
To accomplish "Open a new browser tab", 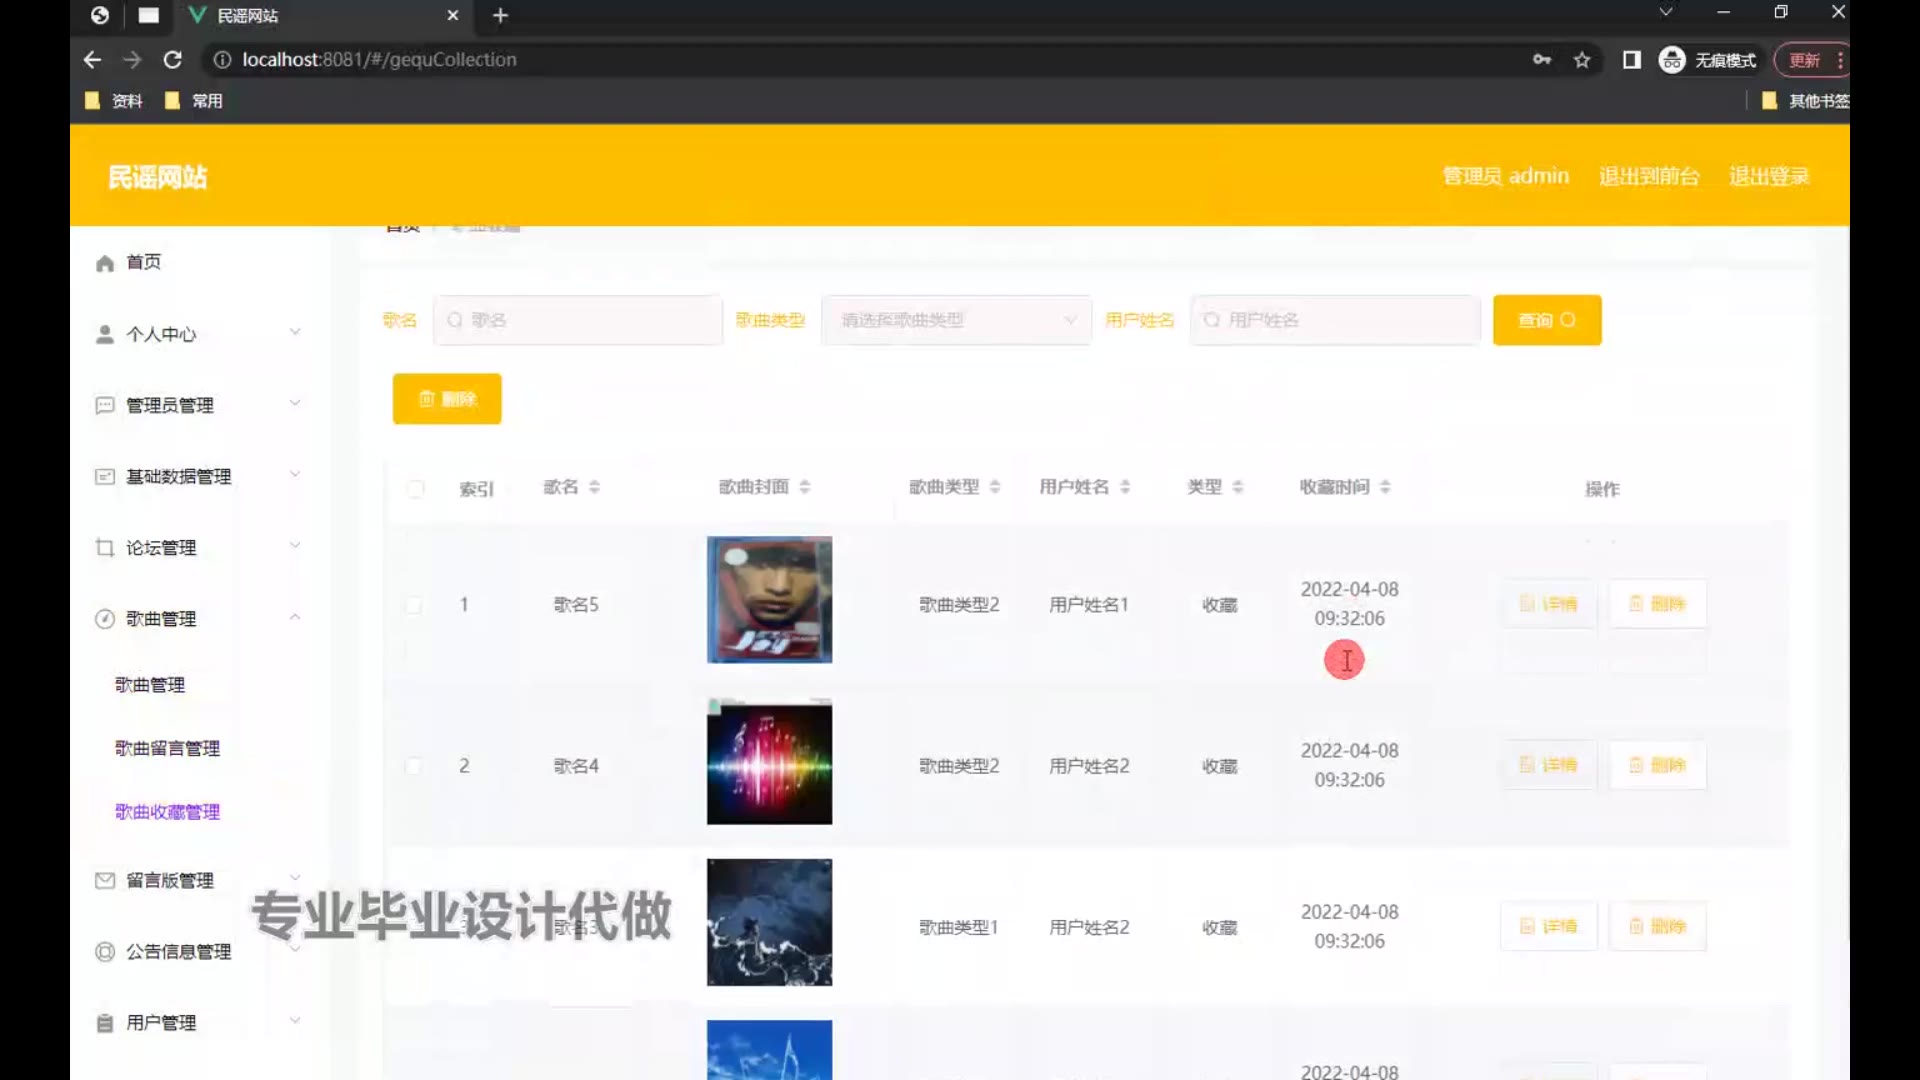I will (x=500, y=16).
